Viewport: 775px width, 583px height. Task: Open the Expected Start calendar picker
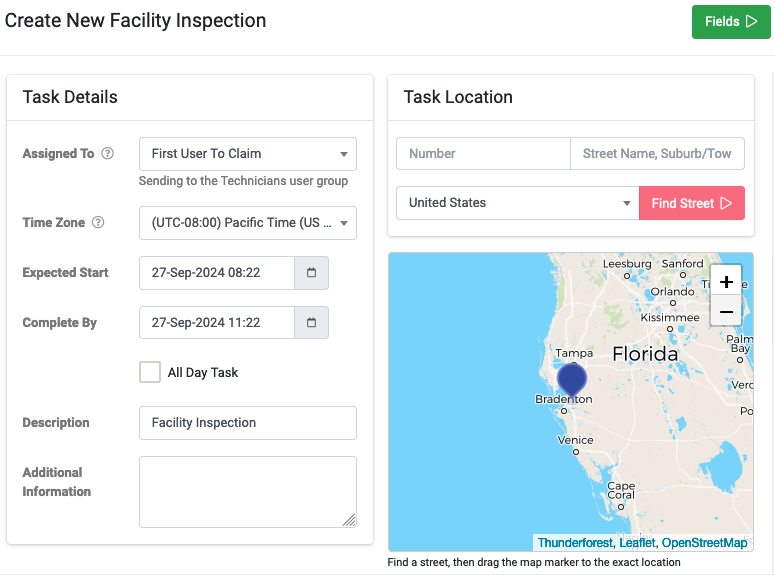(311, 273)
